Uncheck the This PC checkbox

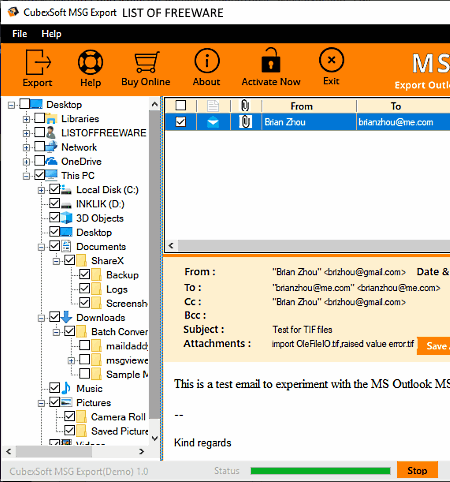pyautogui.click(x=40, y=175)
